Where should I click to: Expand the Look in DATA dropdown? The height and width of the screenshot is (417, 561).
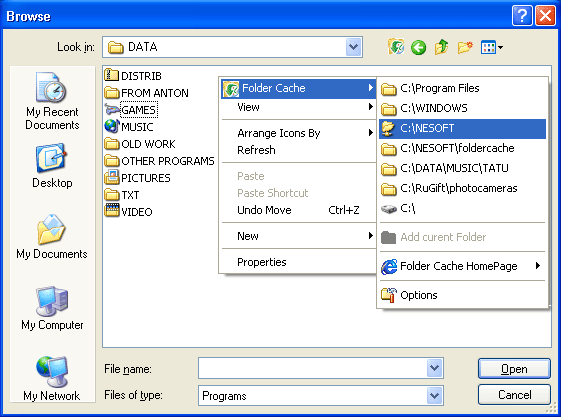[x=353, y=47]
